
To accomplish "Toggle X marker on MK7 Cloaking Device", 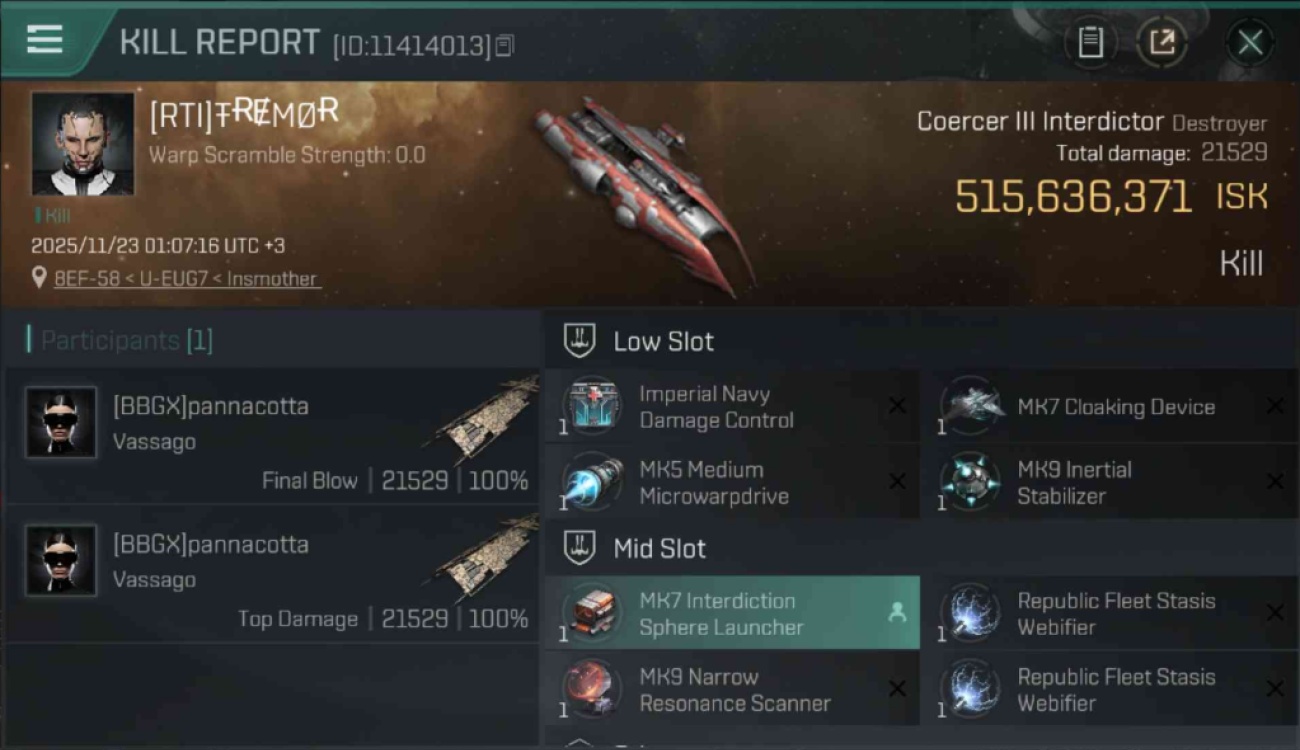I will (x=1275, y=406).
